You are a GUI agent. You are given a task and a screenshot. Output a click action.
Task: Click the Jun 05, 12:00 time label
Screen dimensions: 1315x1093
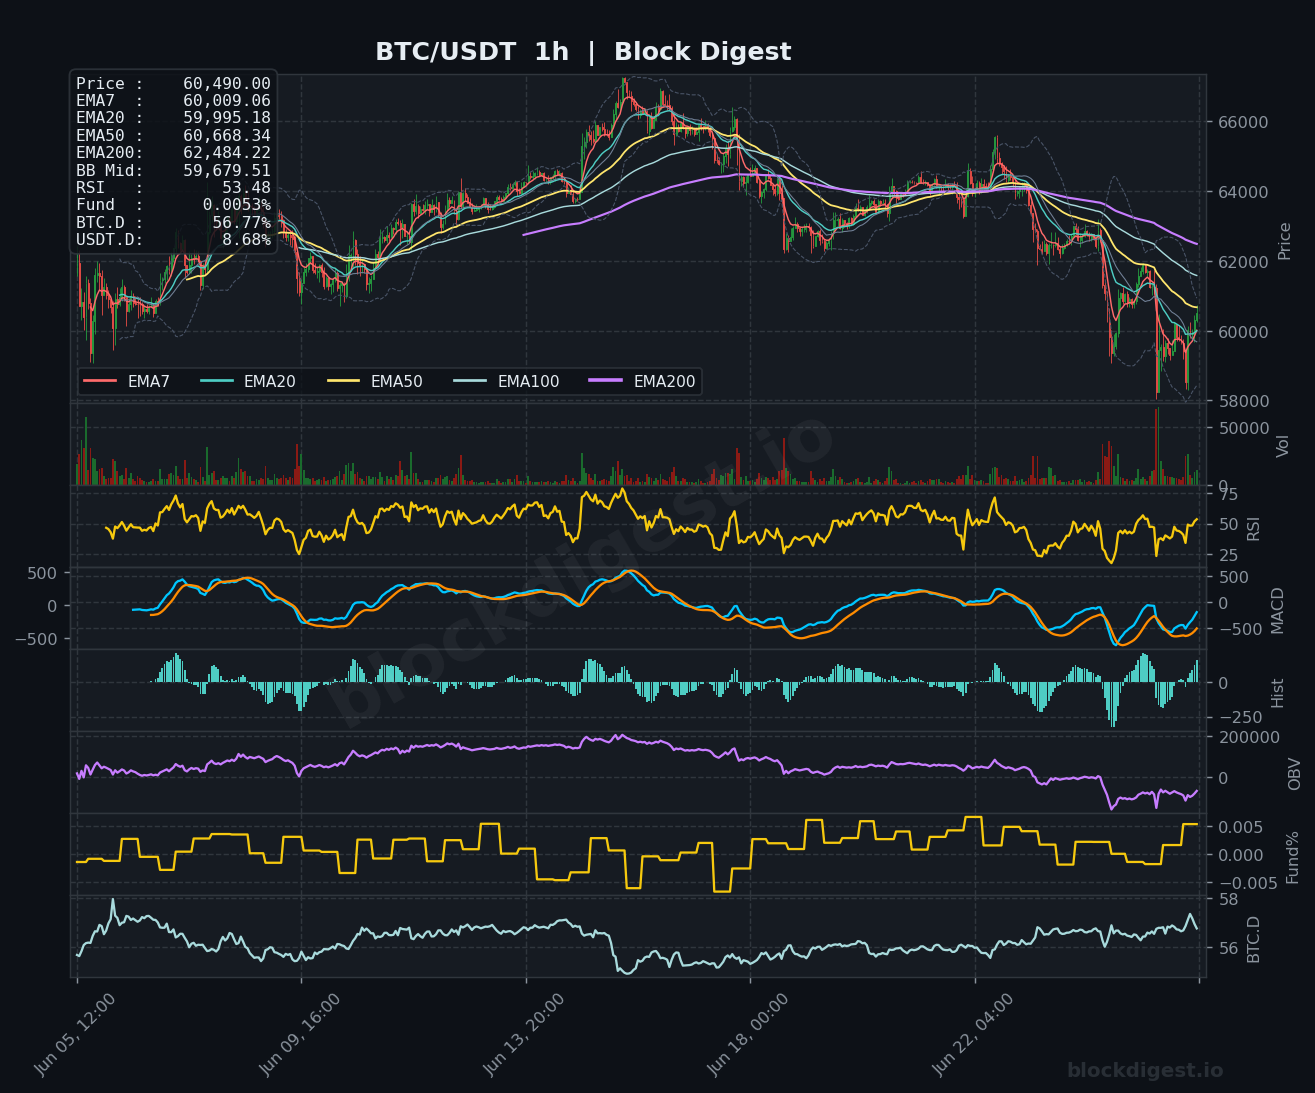(x=75, y=1034)
